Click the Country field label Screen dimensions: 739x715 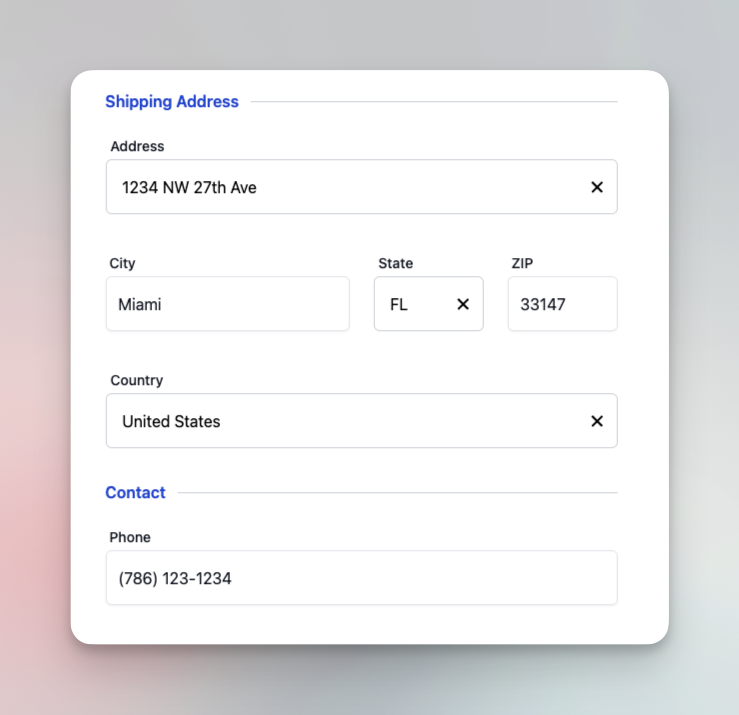point(136,380)
